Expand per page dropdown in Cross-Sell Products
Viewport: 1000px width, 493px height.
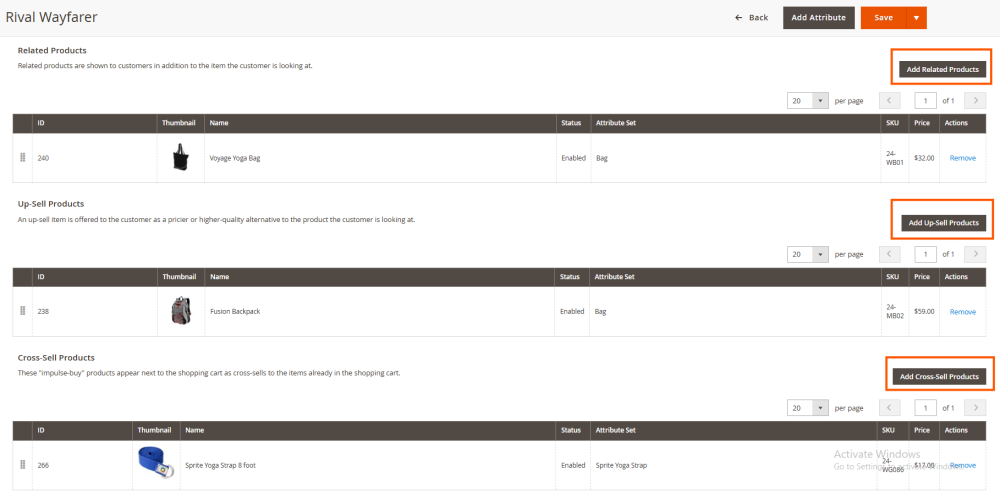821,408
